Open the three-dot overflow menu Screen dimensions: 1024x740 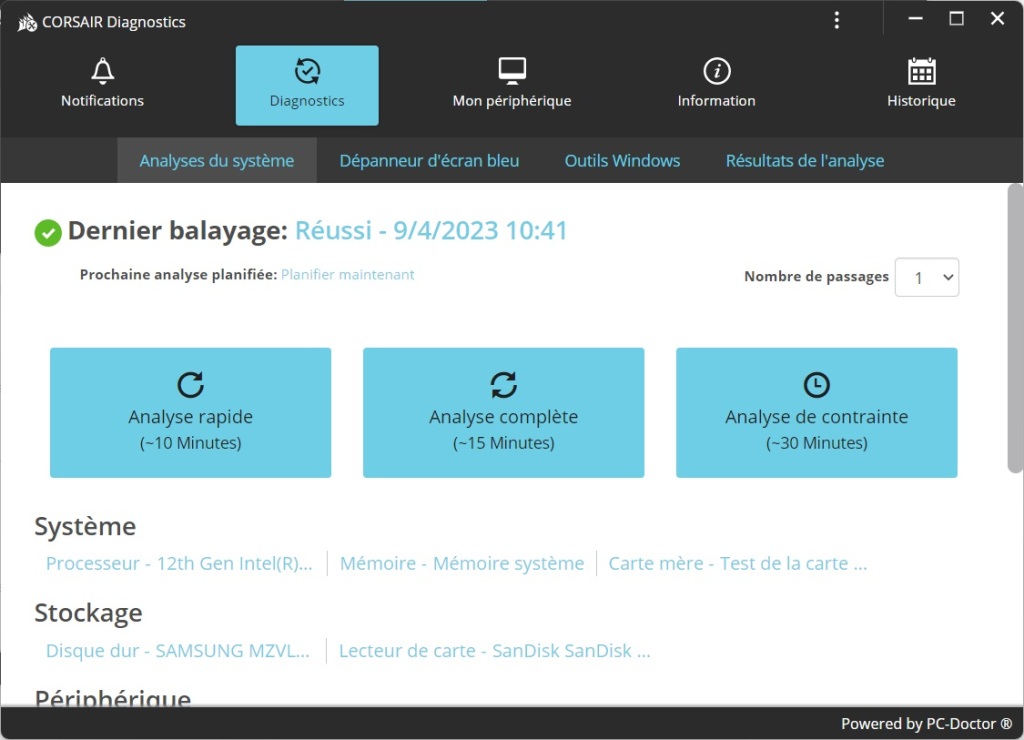click(837, 20)
